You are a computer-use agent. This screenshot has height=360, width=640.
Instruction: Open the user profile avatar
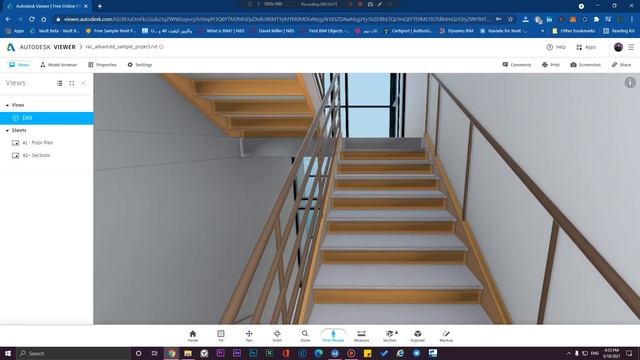pos(618,47)
